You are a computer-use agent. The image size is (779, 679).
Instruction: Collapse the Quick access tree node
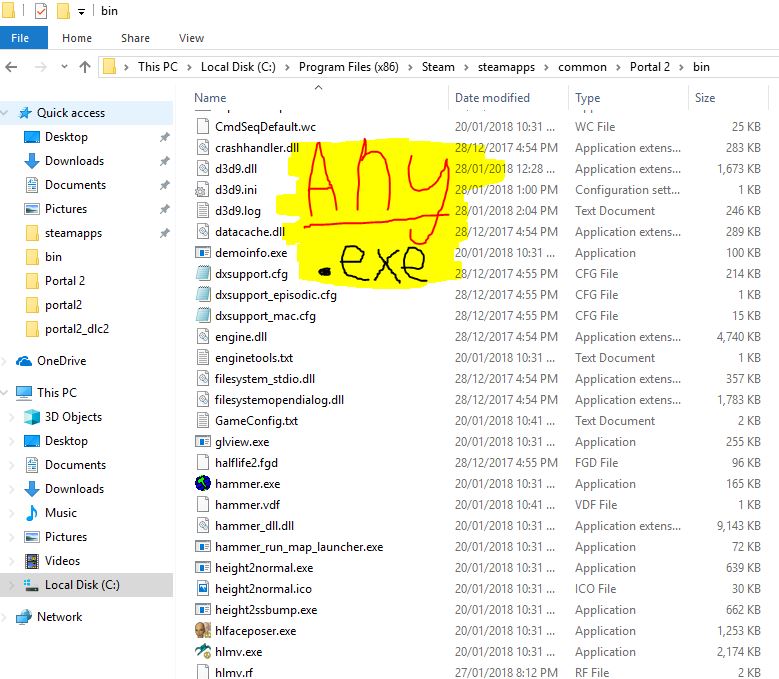point(5,113)
